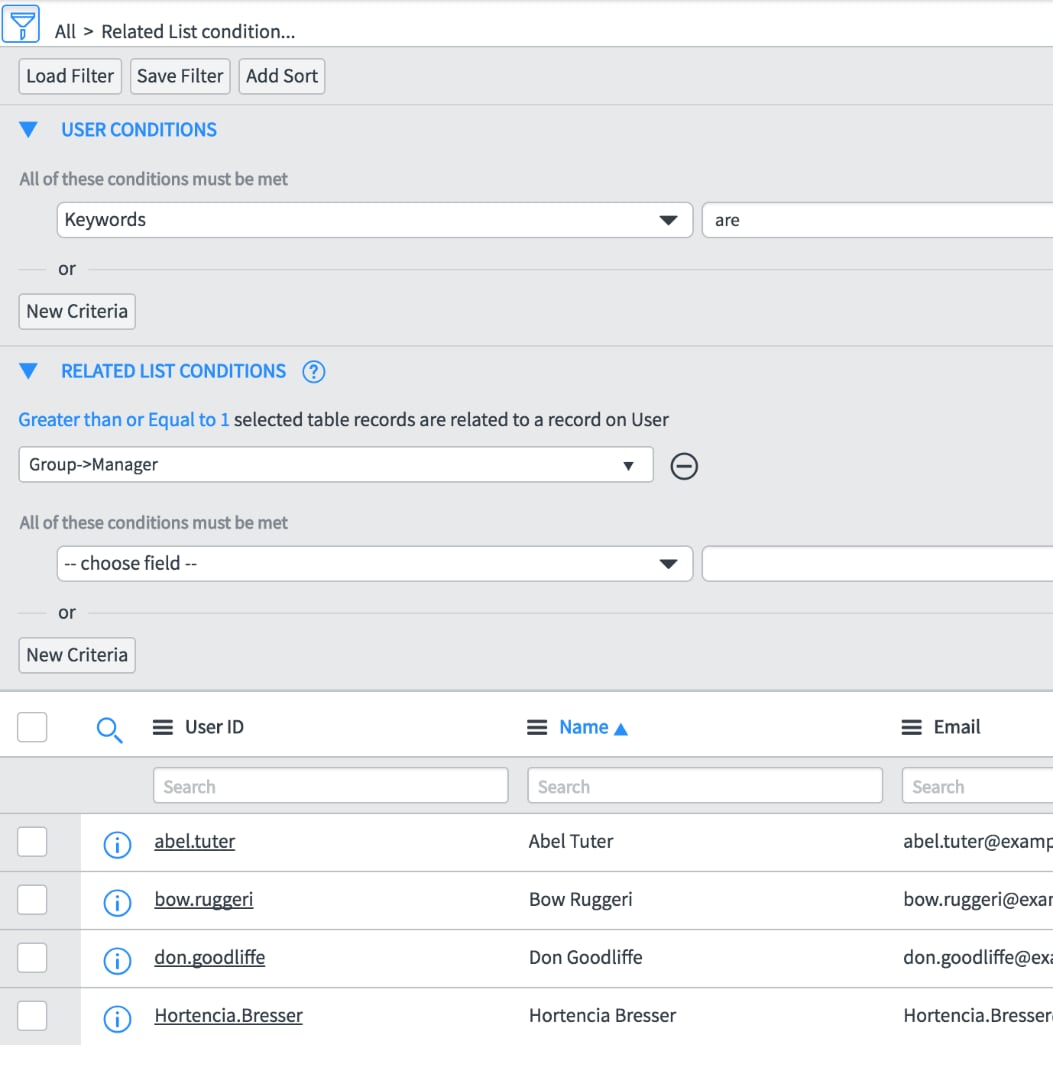This screenshot has height=1080, width=1053.
Task: Click the Name column search field
Action: pyautogui.click(x=704, y=786)
